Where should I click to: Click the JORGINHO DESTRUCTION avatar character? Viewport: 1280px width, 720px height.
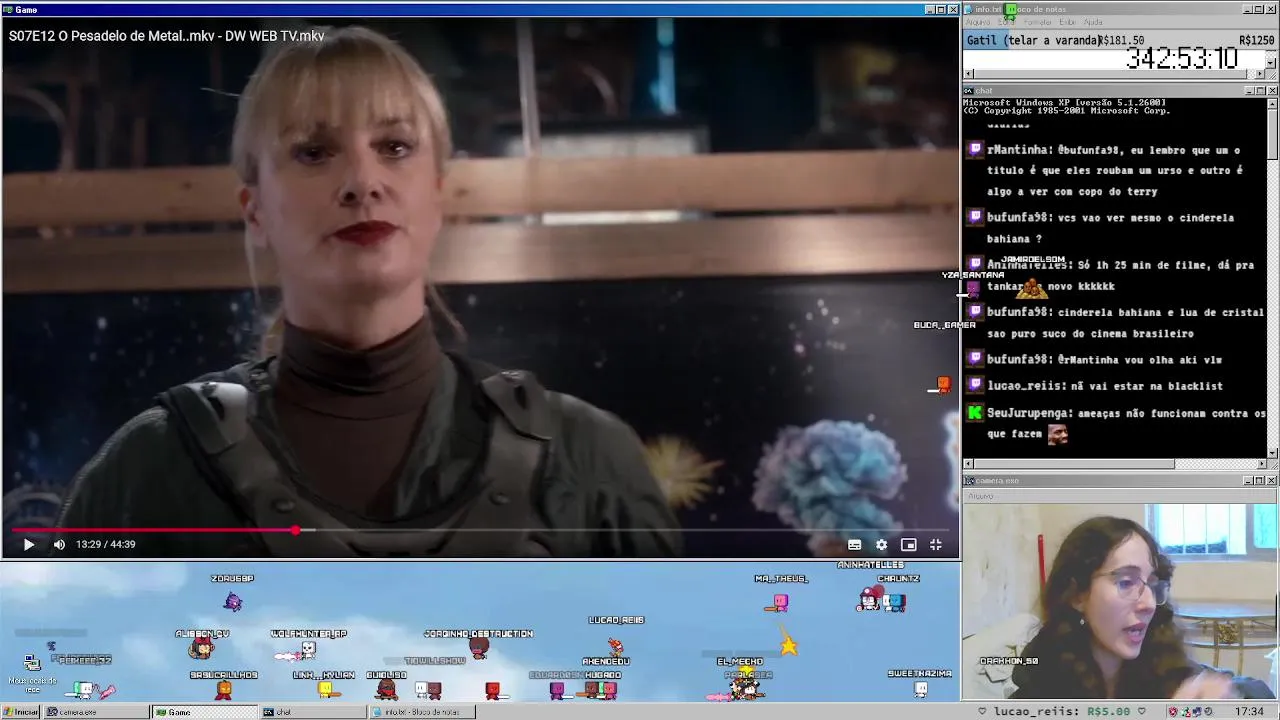click(x=479, y=649)
